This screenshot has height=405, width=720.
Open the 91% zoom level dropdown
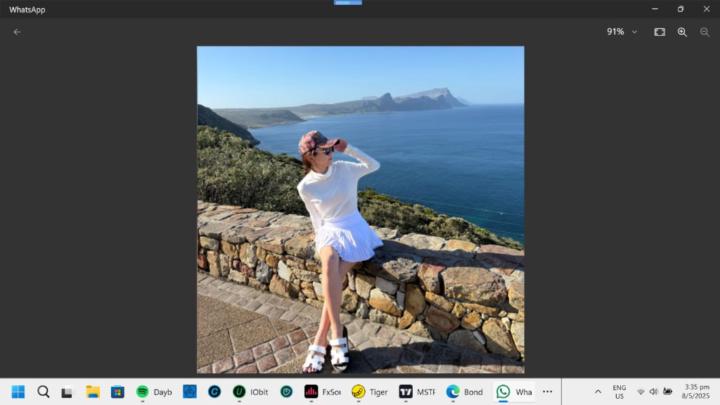pos(621,32)
